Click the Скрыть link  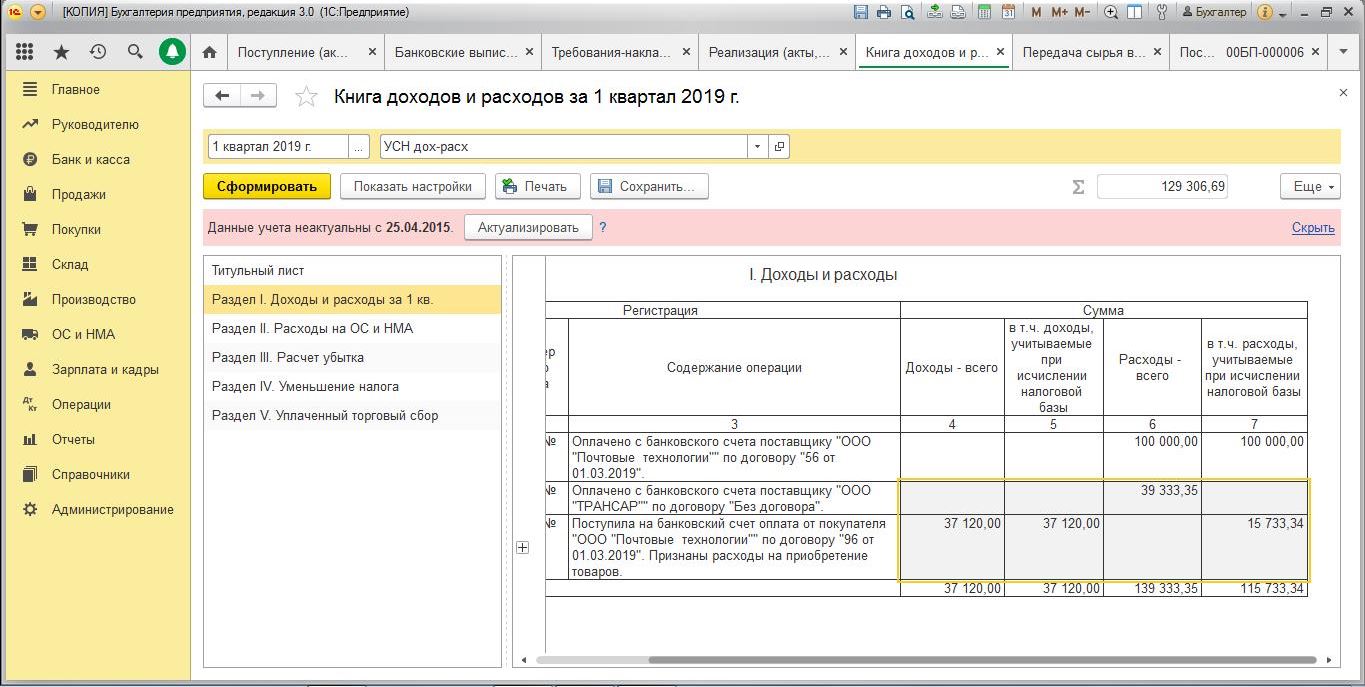coord(1312,228)
